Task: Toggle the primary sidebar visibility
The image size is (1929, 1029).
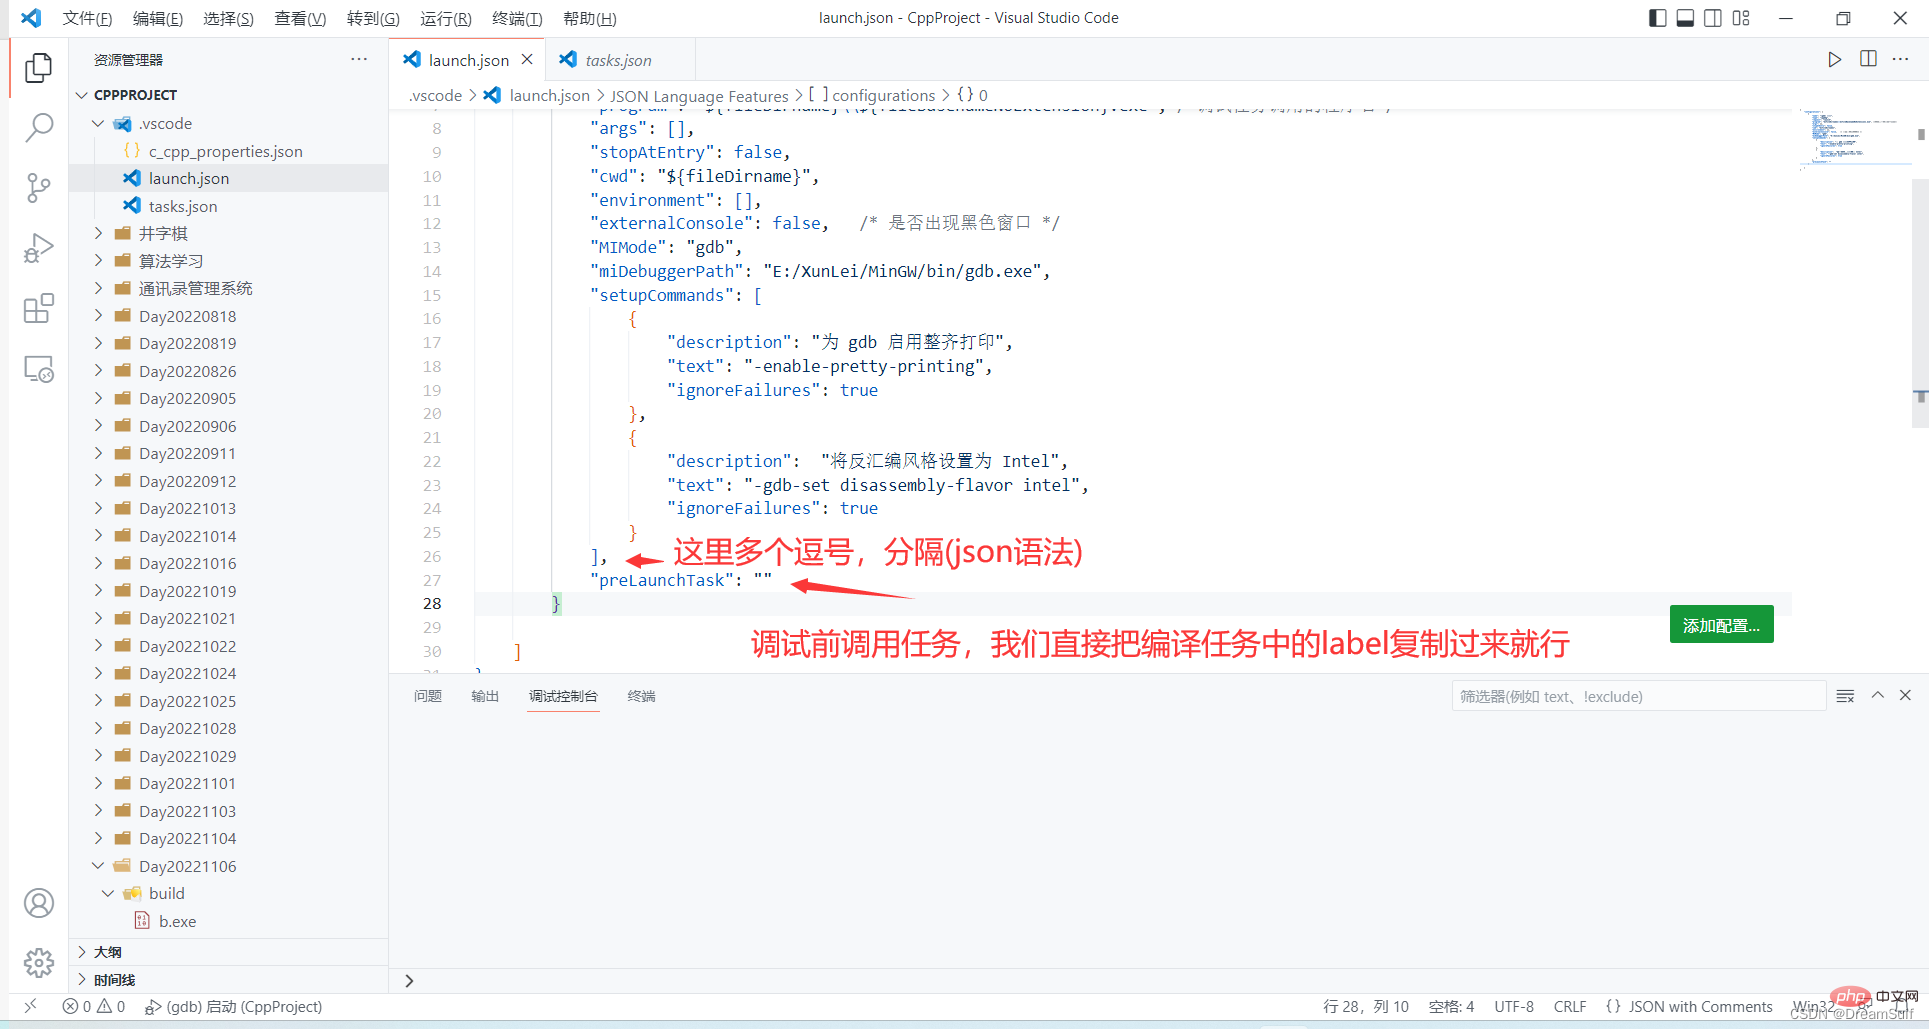Action: [x=1657, y=17]
